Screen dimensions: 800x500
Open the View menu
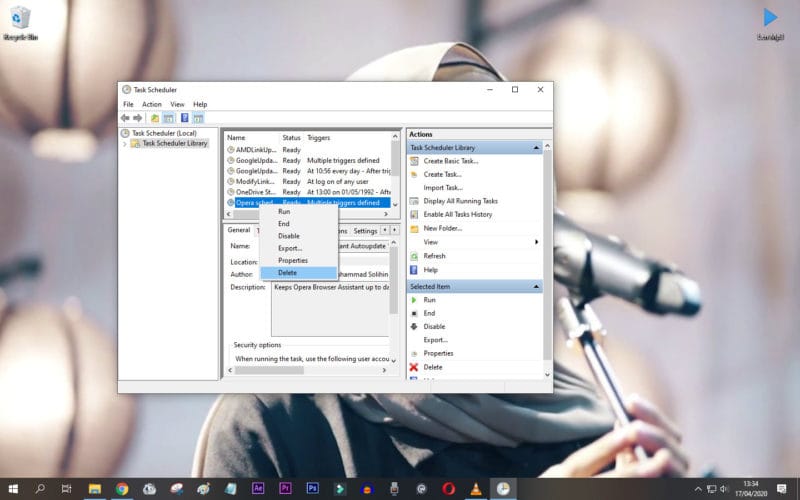pos(177,104)
